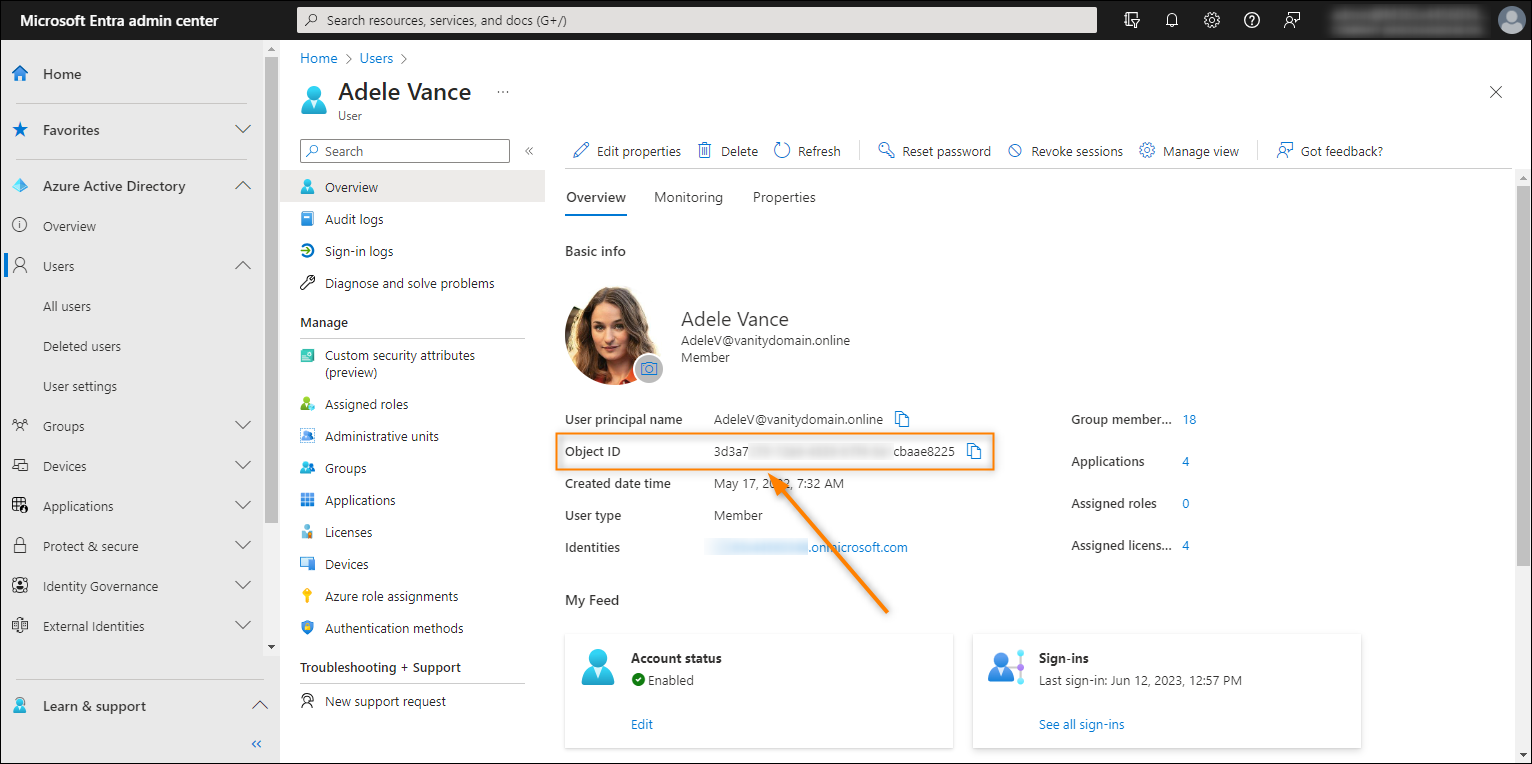Expand the Favorites section
1532x764 pixels.
242,130
